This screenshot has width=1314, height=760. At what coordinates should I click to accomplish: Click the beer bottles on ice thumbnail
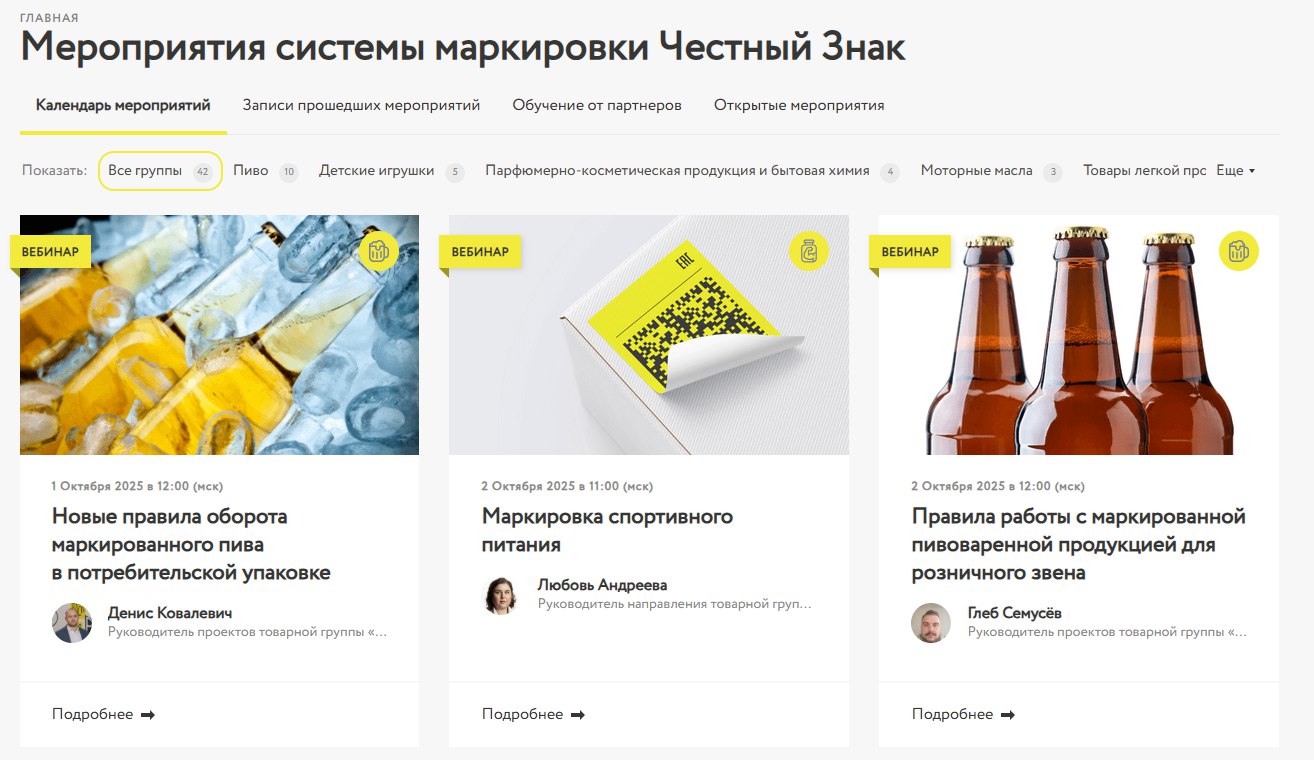pyautogui.click(x=219, y=335)
